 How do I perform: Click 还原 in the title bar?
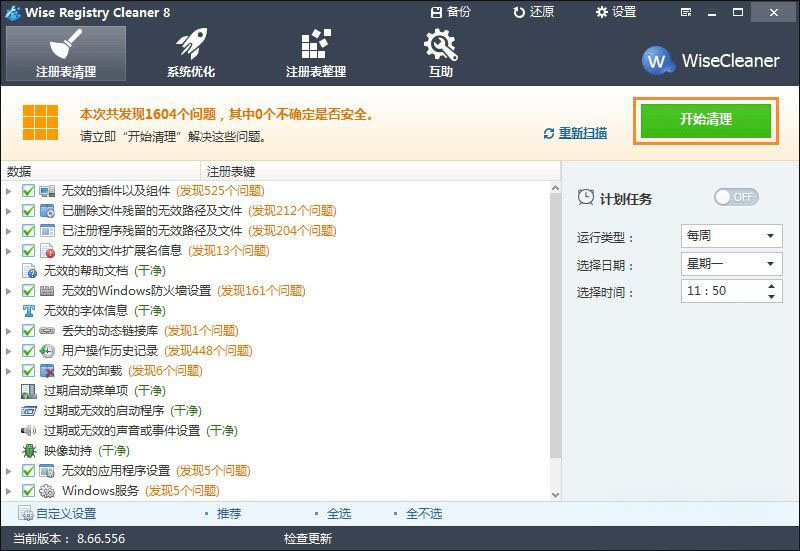tap(534, 12)
